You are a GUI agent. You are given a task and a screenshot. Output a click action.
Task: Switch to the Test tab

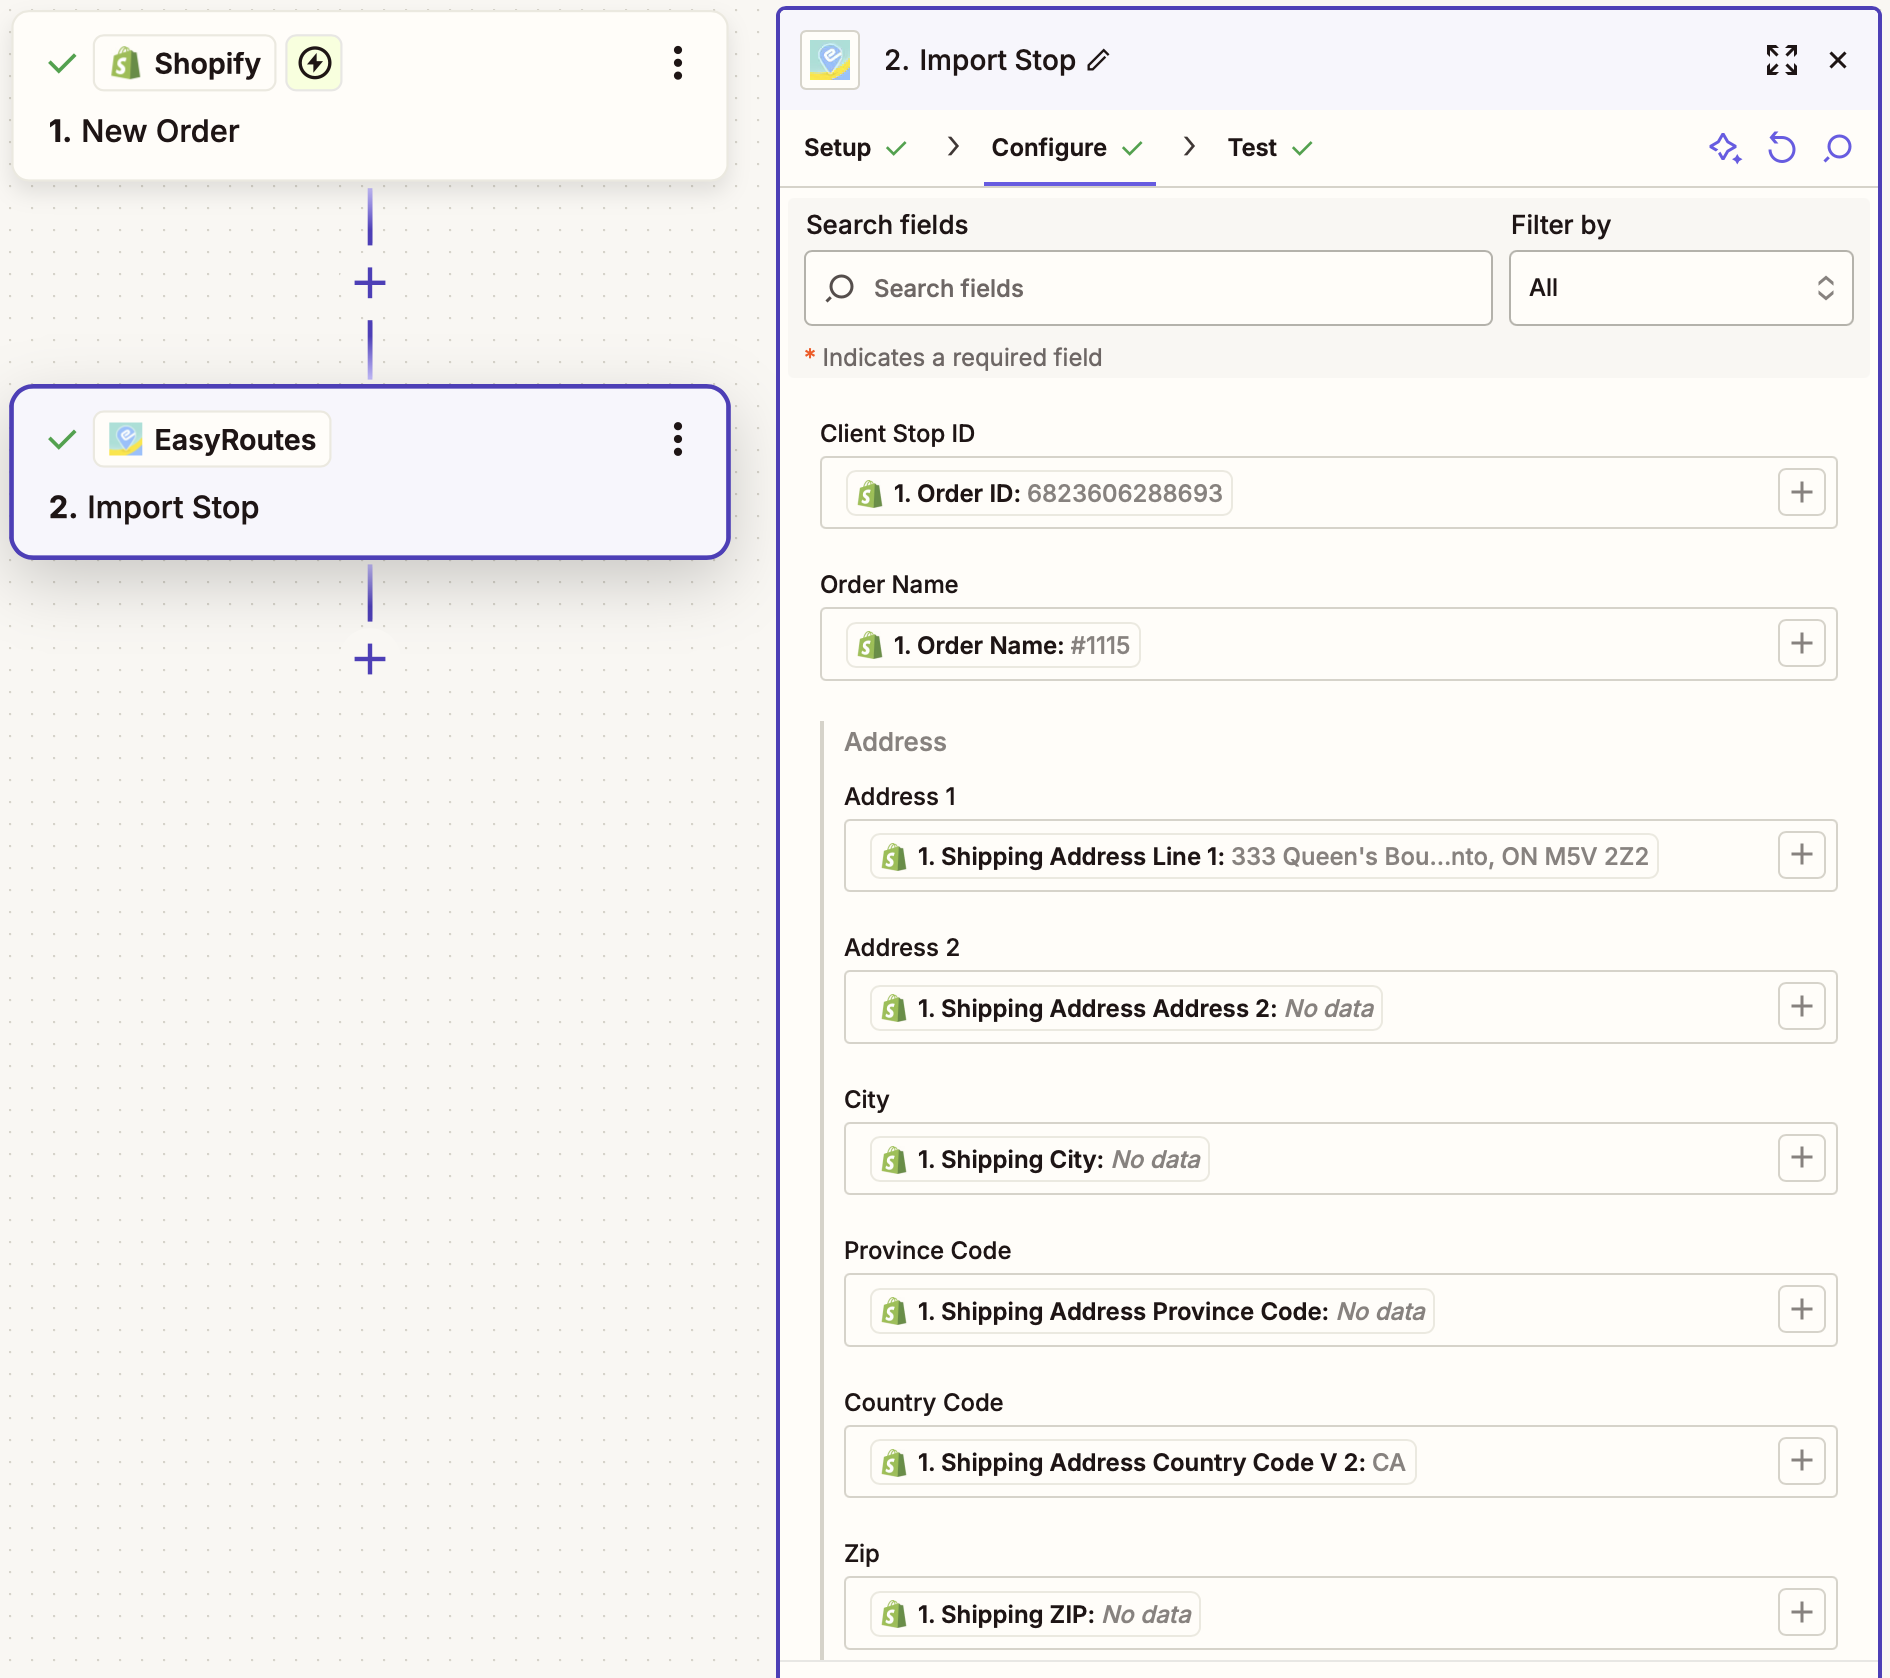[x=1270, y=148]
